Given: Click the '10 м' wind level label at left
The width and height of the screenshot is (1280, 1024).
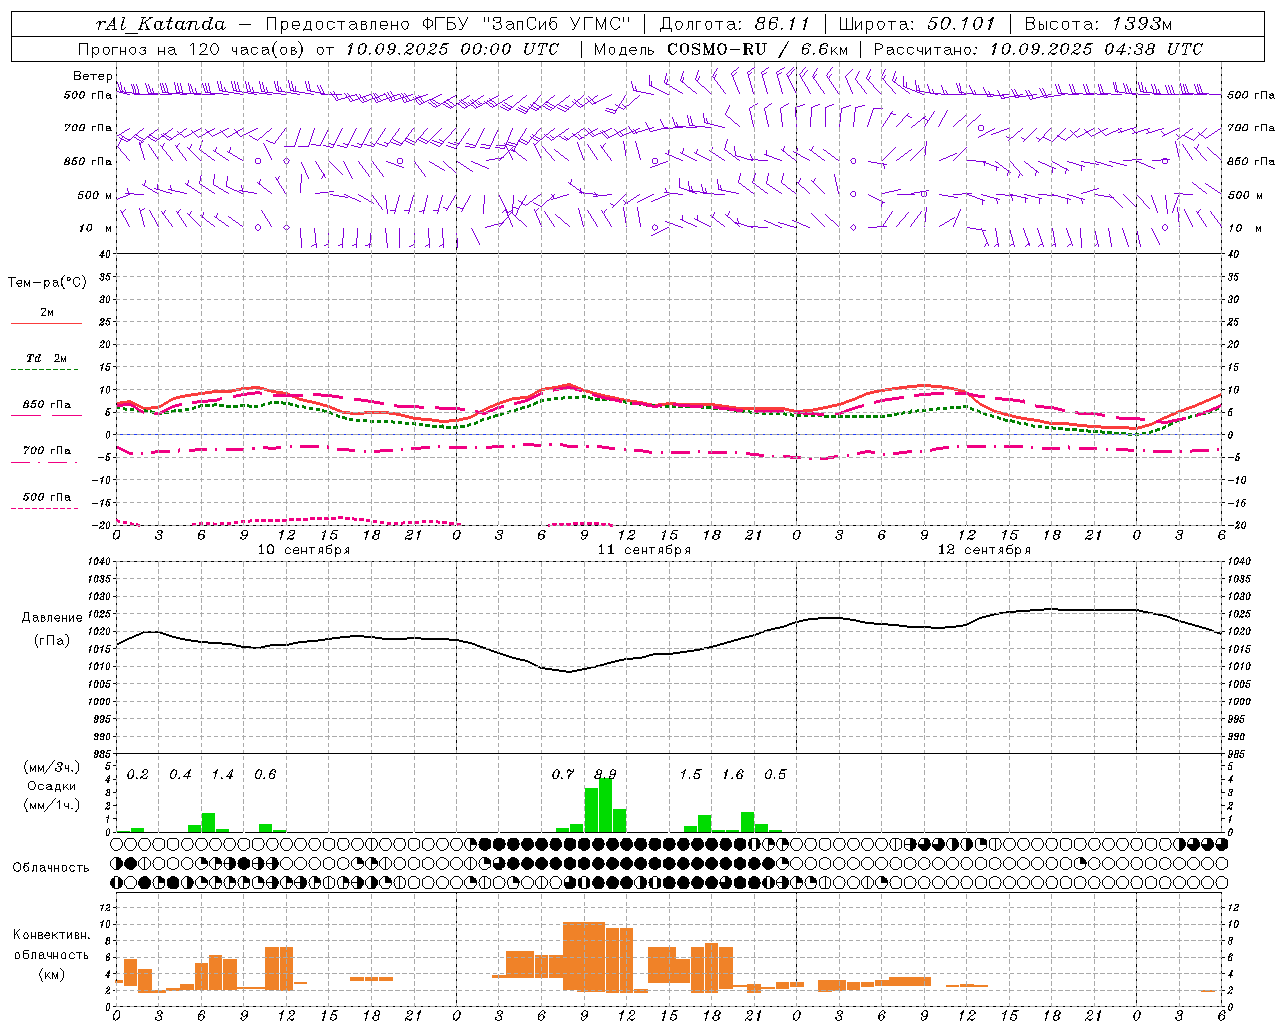Looking at the screenshot, I should click(95, 228).
